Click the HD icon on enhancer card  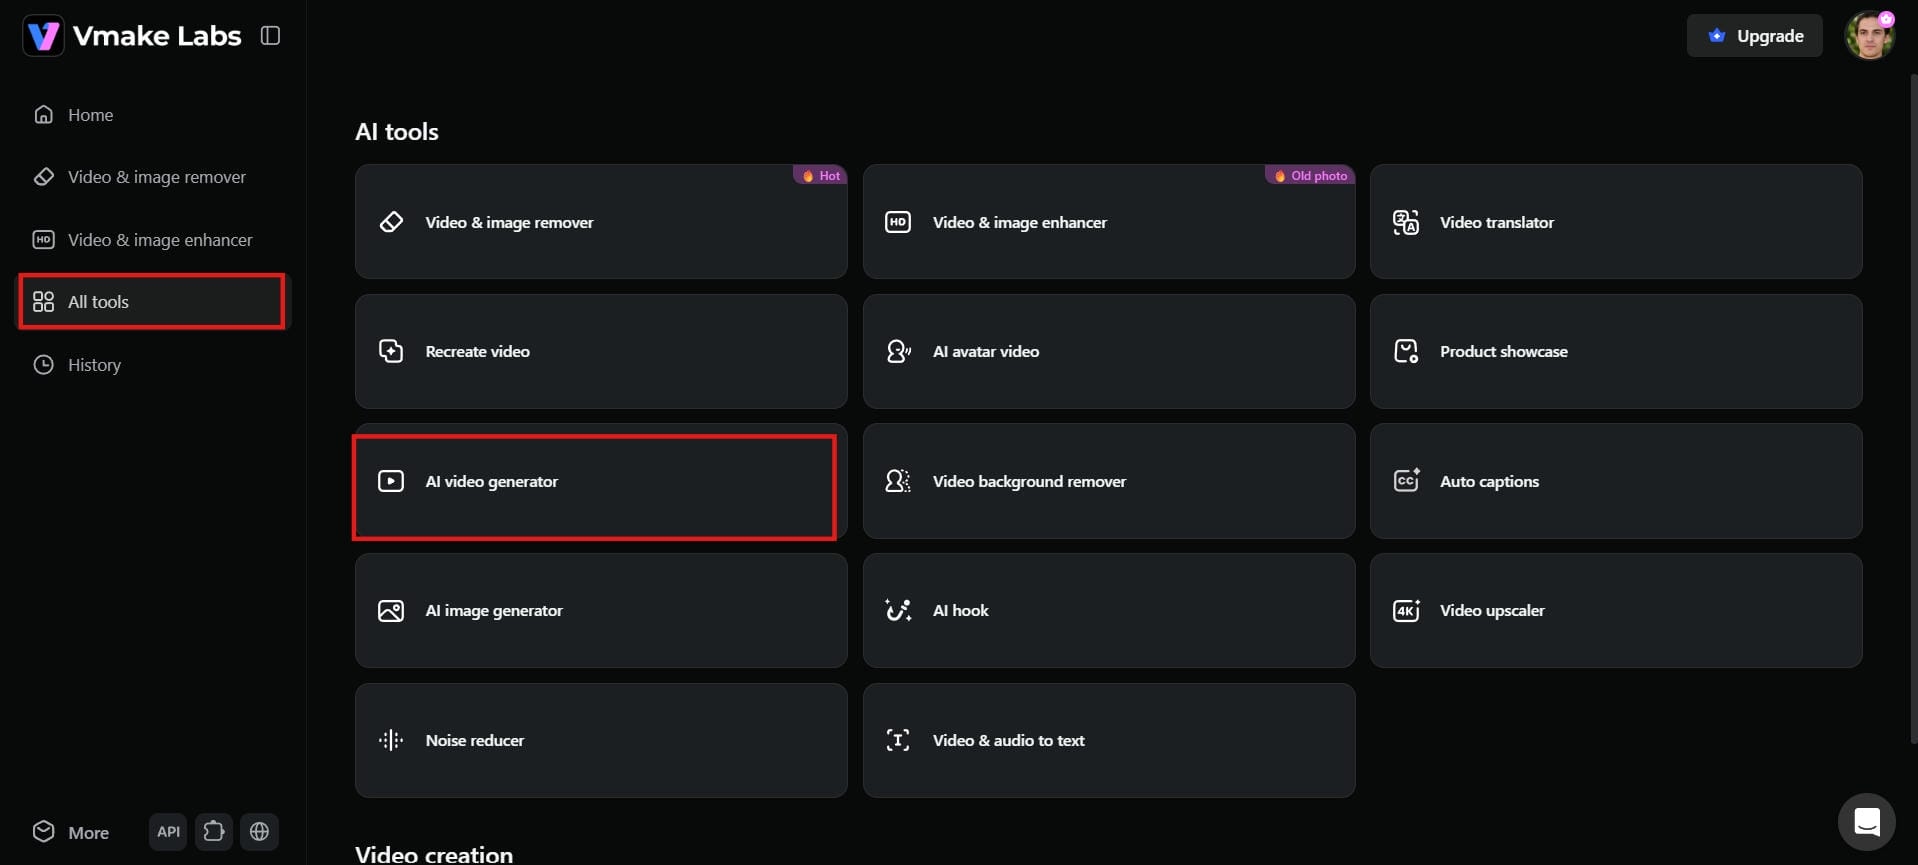point(898,222)
